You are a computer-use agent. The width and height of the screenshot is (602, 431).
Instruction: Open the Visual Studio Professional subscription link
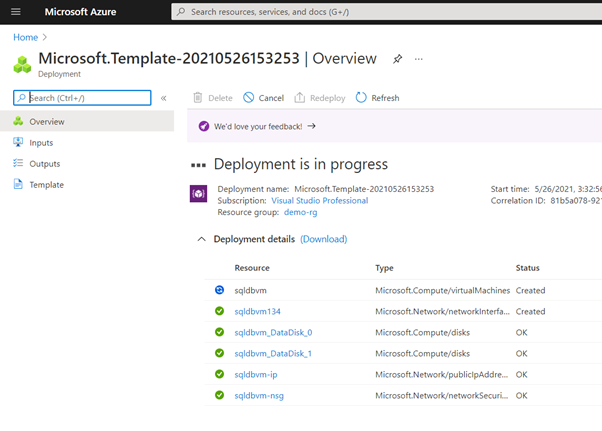pyautogui.click(x=319, y=201)
